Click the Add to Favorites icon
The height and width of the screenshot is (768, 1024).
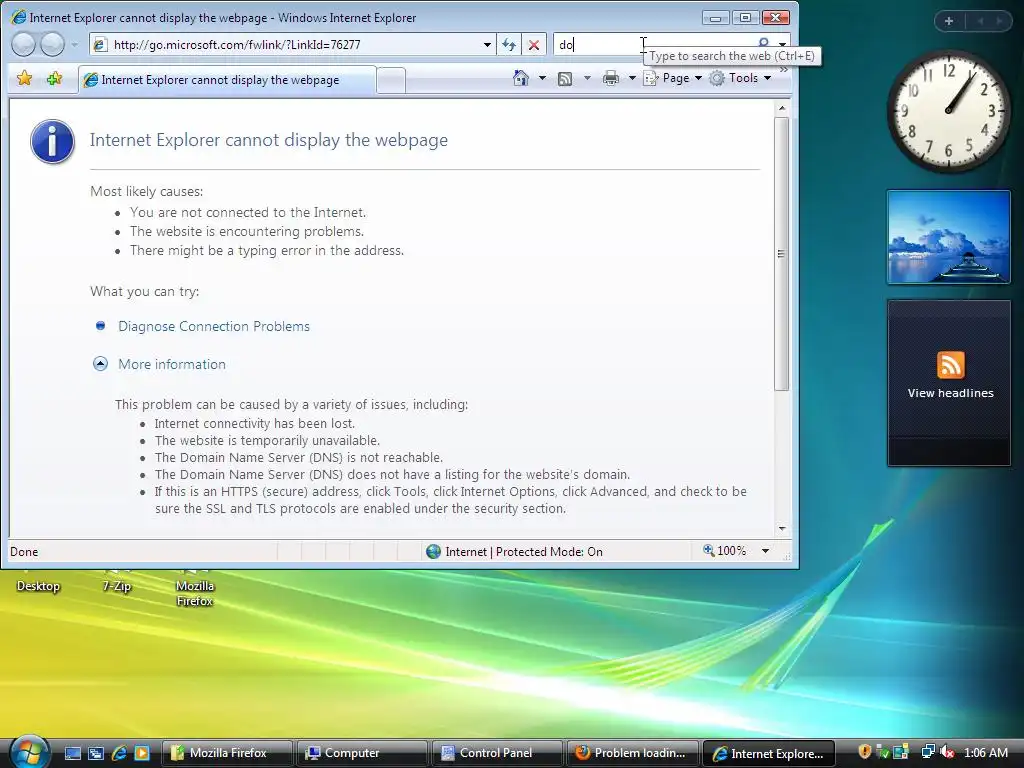click(54, 79)
